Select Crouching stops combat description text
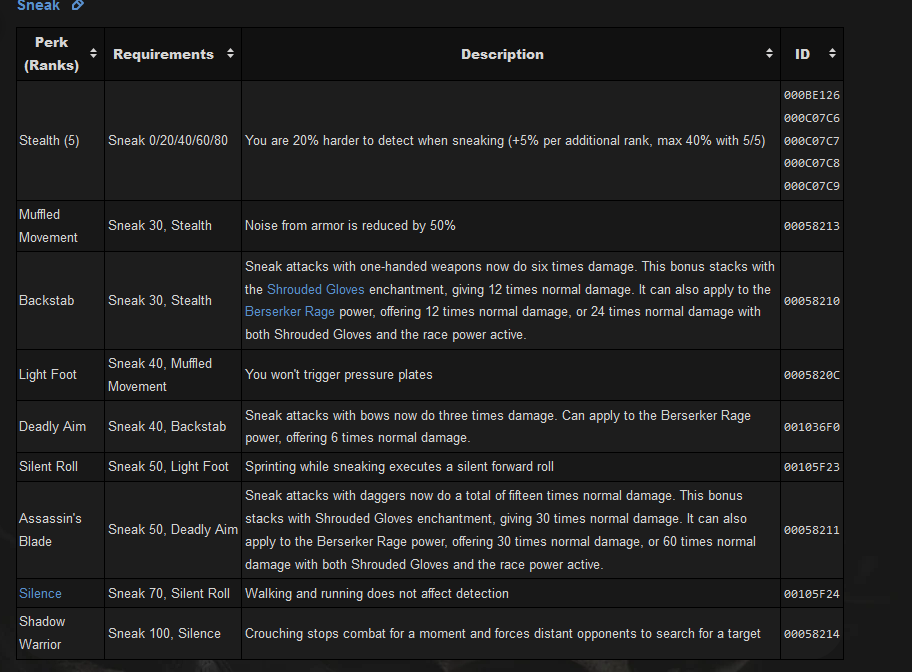This screenshot has height=672, width=912. tap(503, 634)
